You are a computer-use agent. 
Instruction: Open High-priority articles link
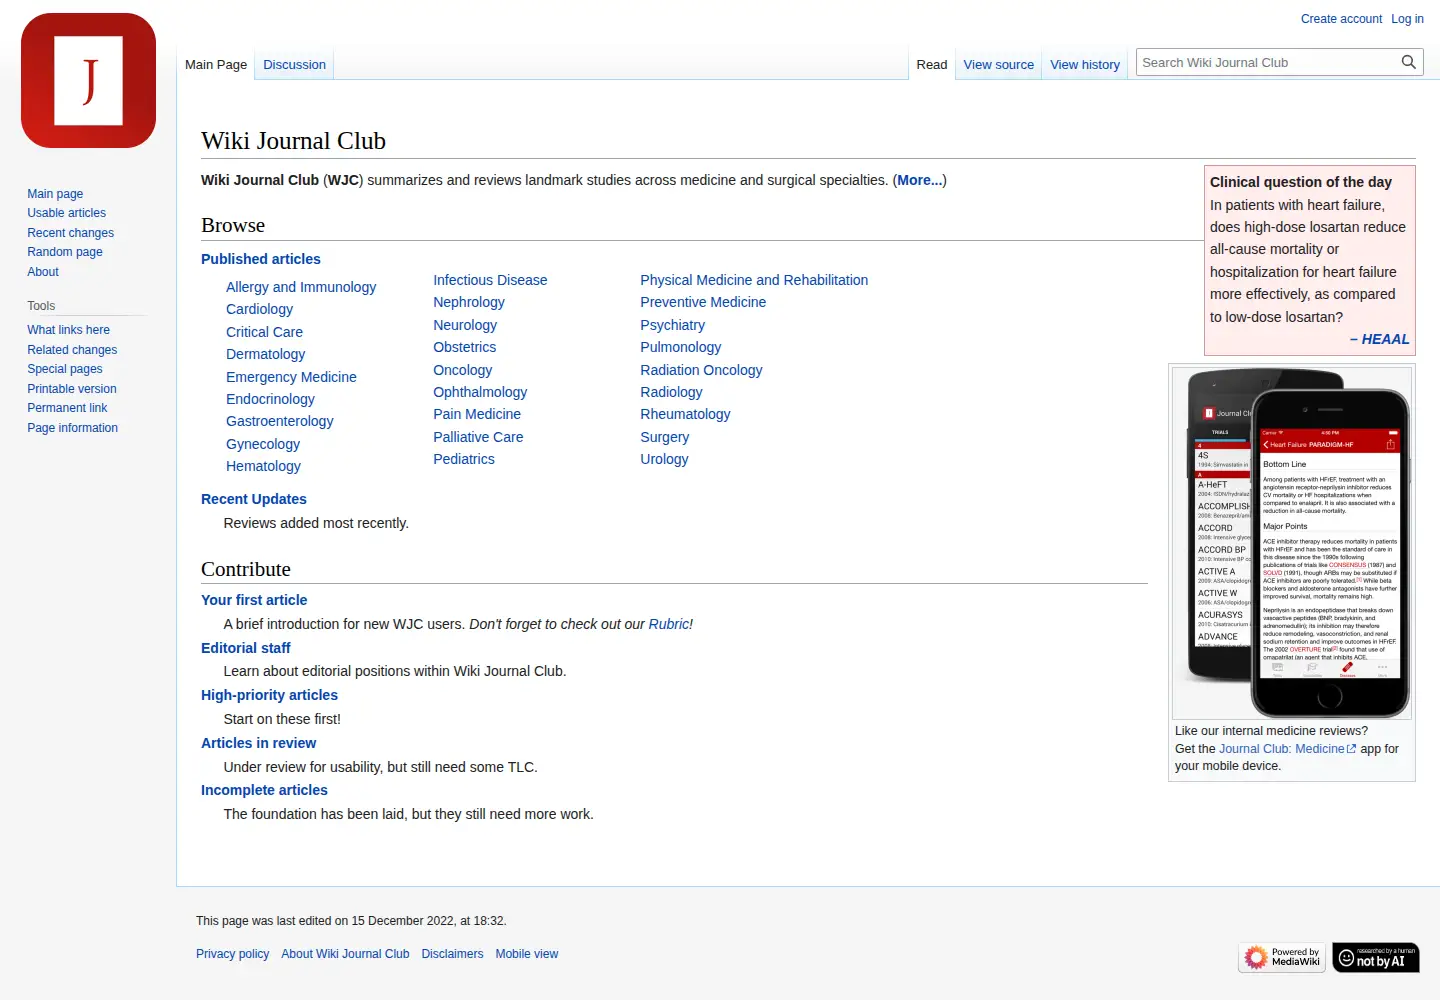tap(269, 695)
